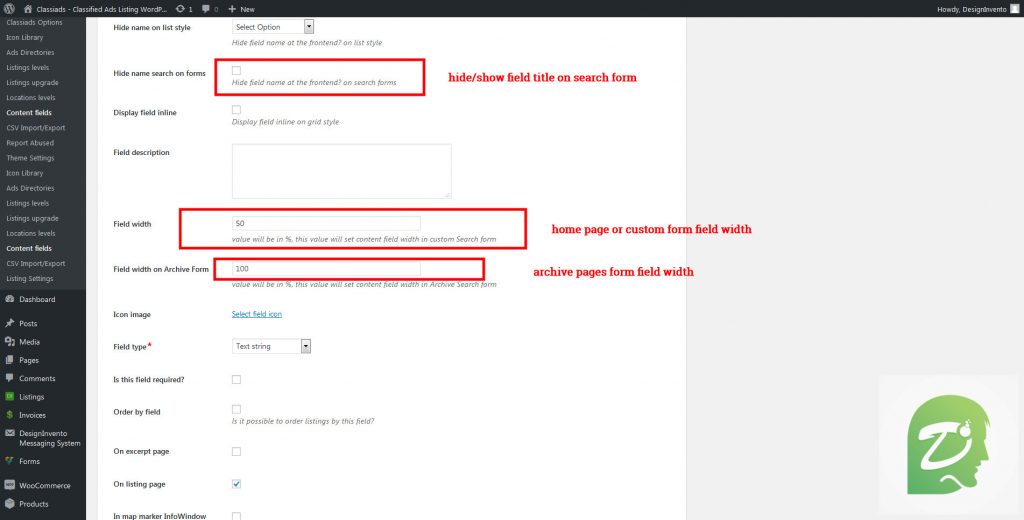Screen dimensions: 1024x520
Task: Click the home icon beside the site name
Action: point(28,9)
